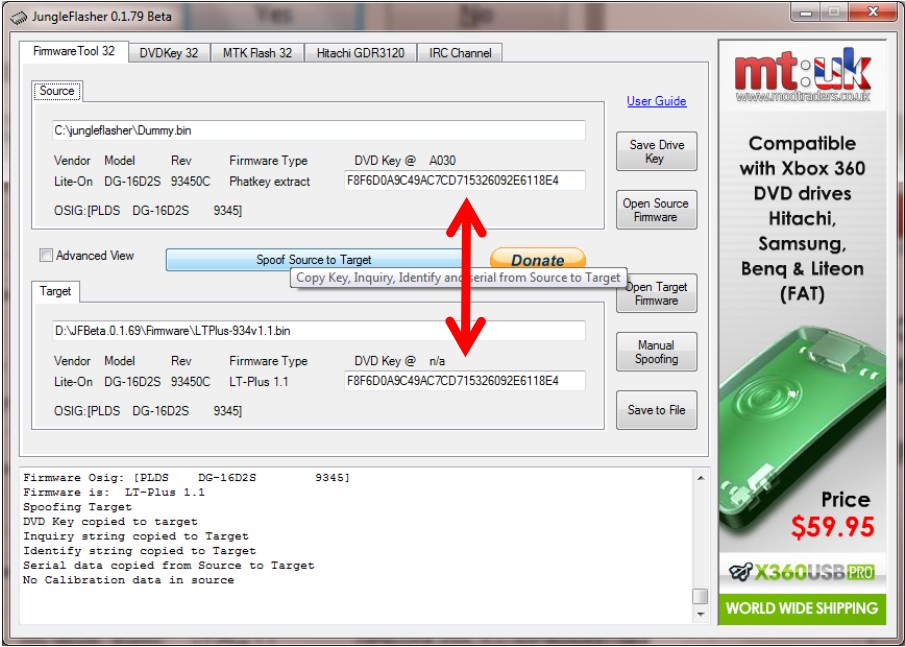Click the log scrollbar thumb
Screen dimensions: 905x647
point(700,595)
